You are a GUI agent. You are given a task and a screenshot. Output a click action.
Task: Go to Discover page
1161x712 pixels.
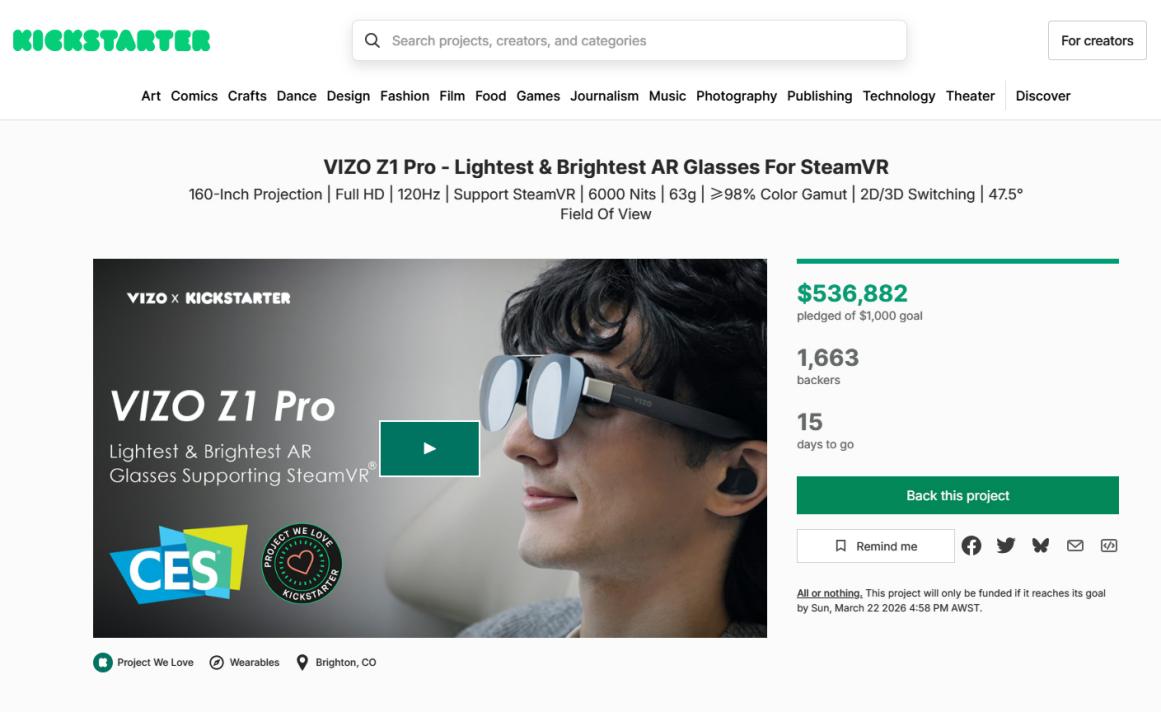pos(1043,96)
